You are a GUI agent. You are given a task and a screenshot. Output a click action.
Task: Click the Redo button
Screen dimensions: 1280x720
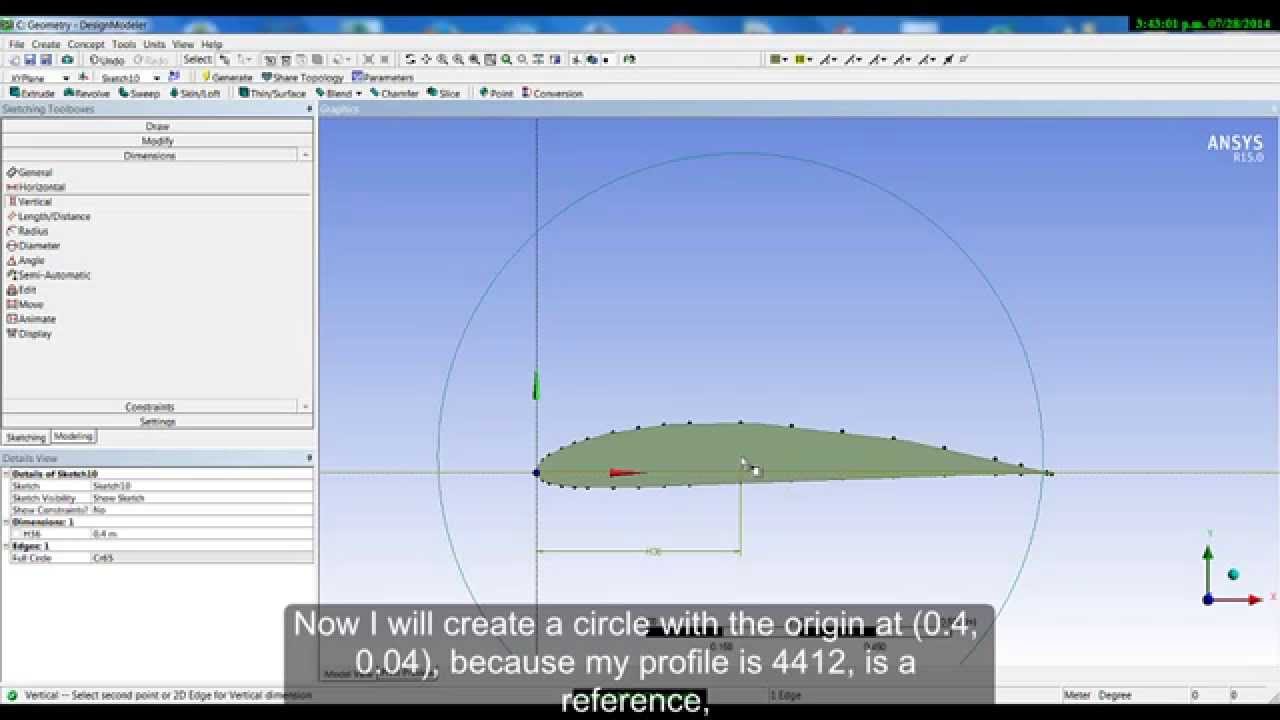[x=150, y=60]
